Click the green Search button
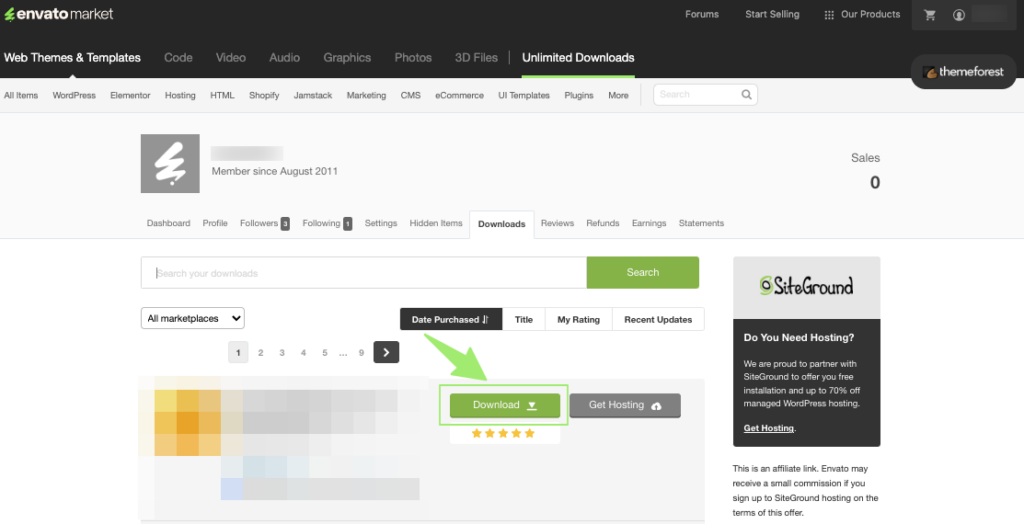Image resolution: width=1024 pixels, height=524 pixels. (x=643, y=272)
